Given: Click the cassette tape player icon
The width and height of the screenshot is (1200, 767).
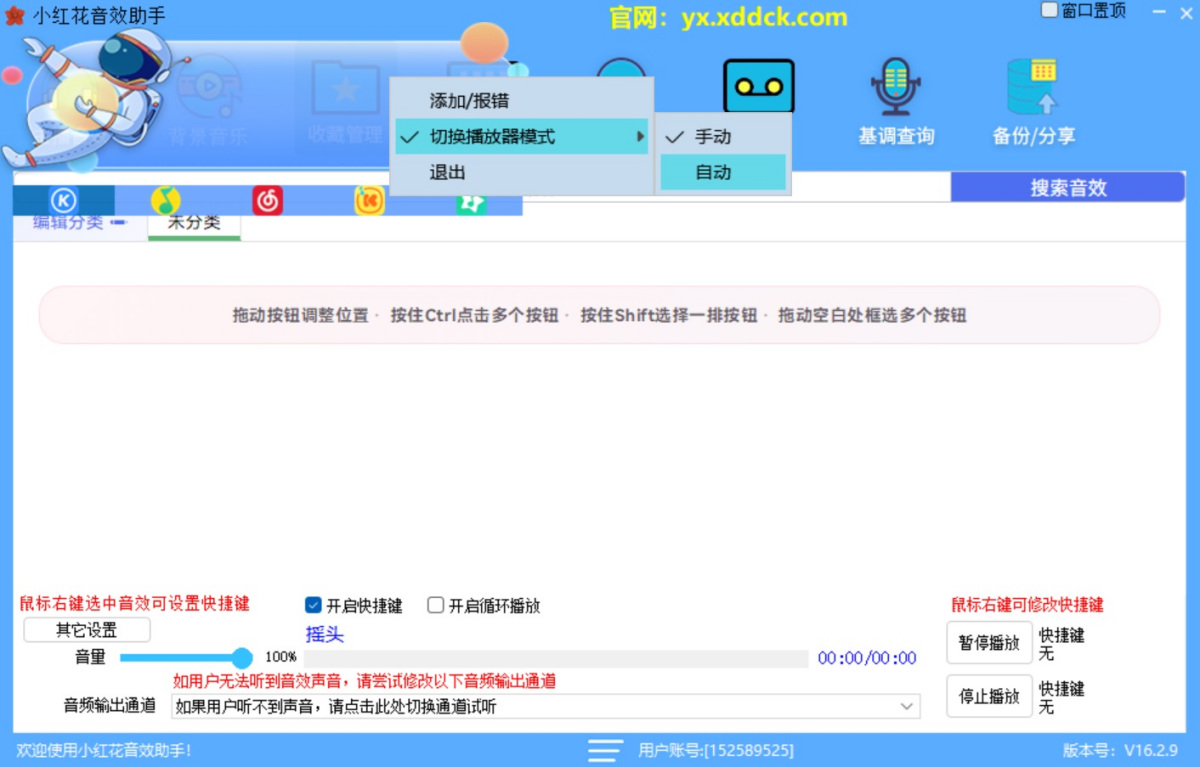Looking at the screenshot, I should [x=758, y=86].
